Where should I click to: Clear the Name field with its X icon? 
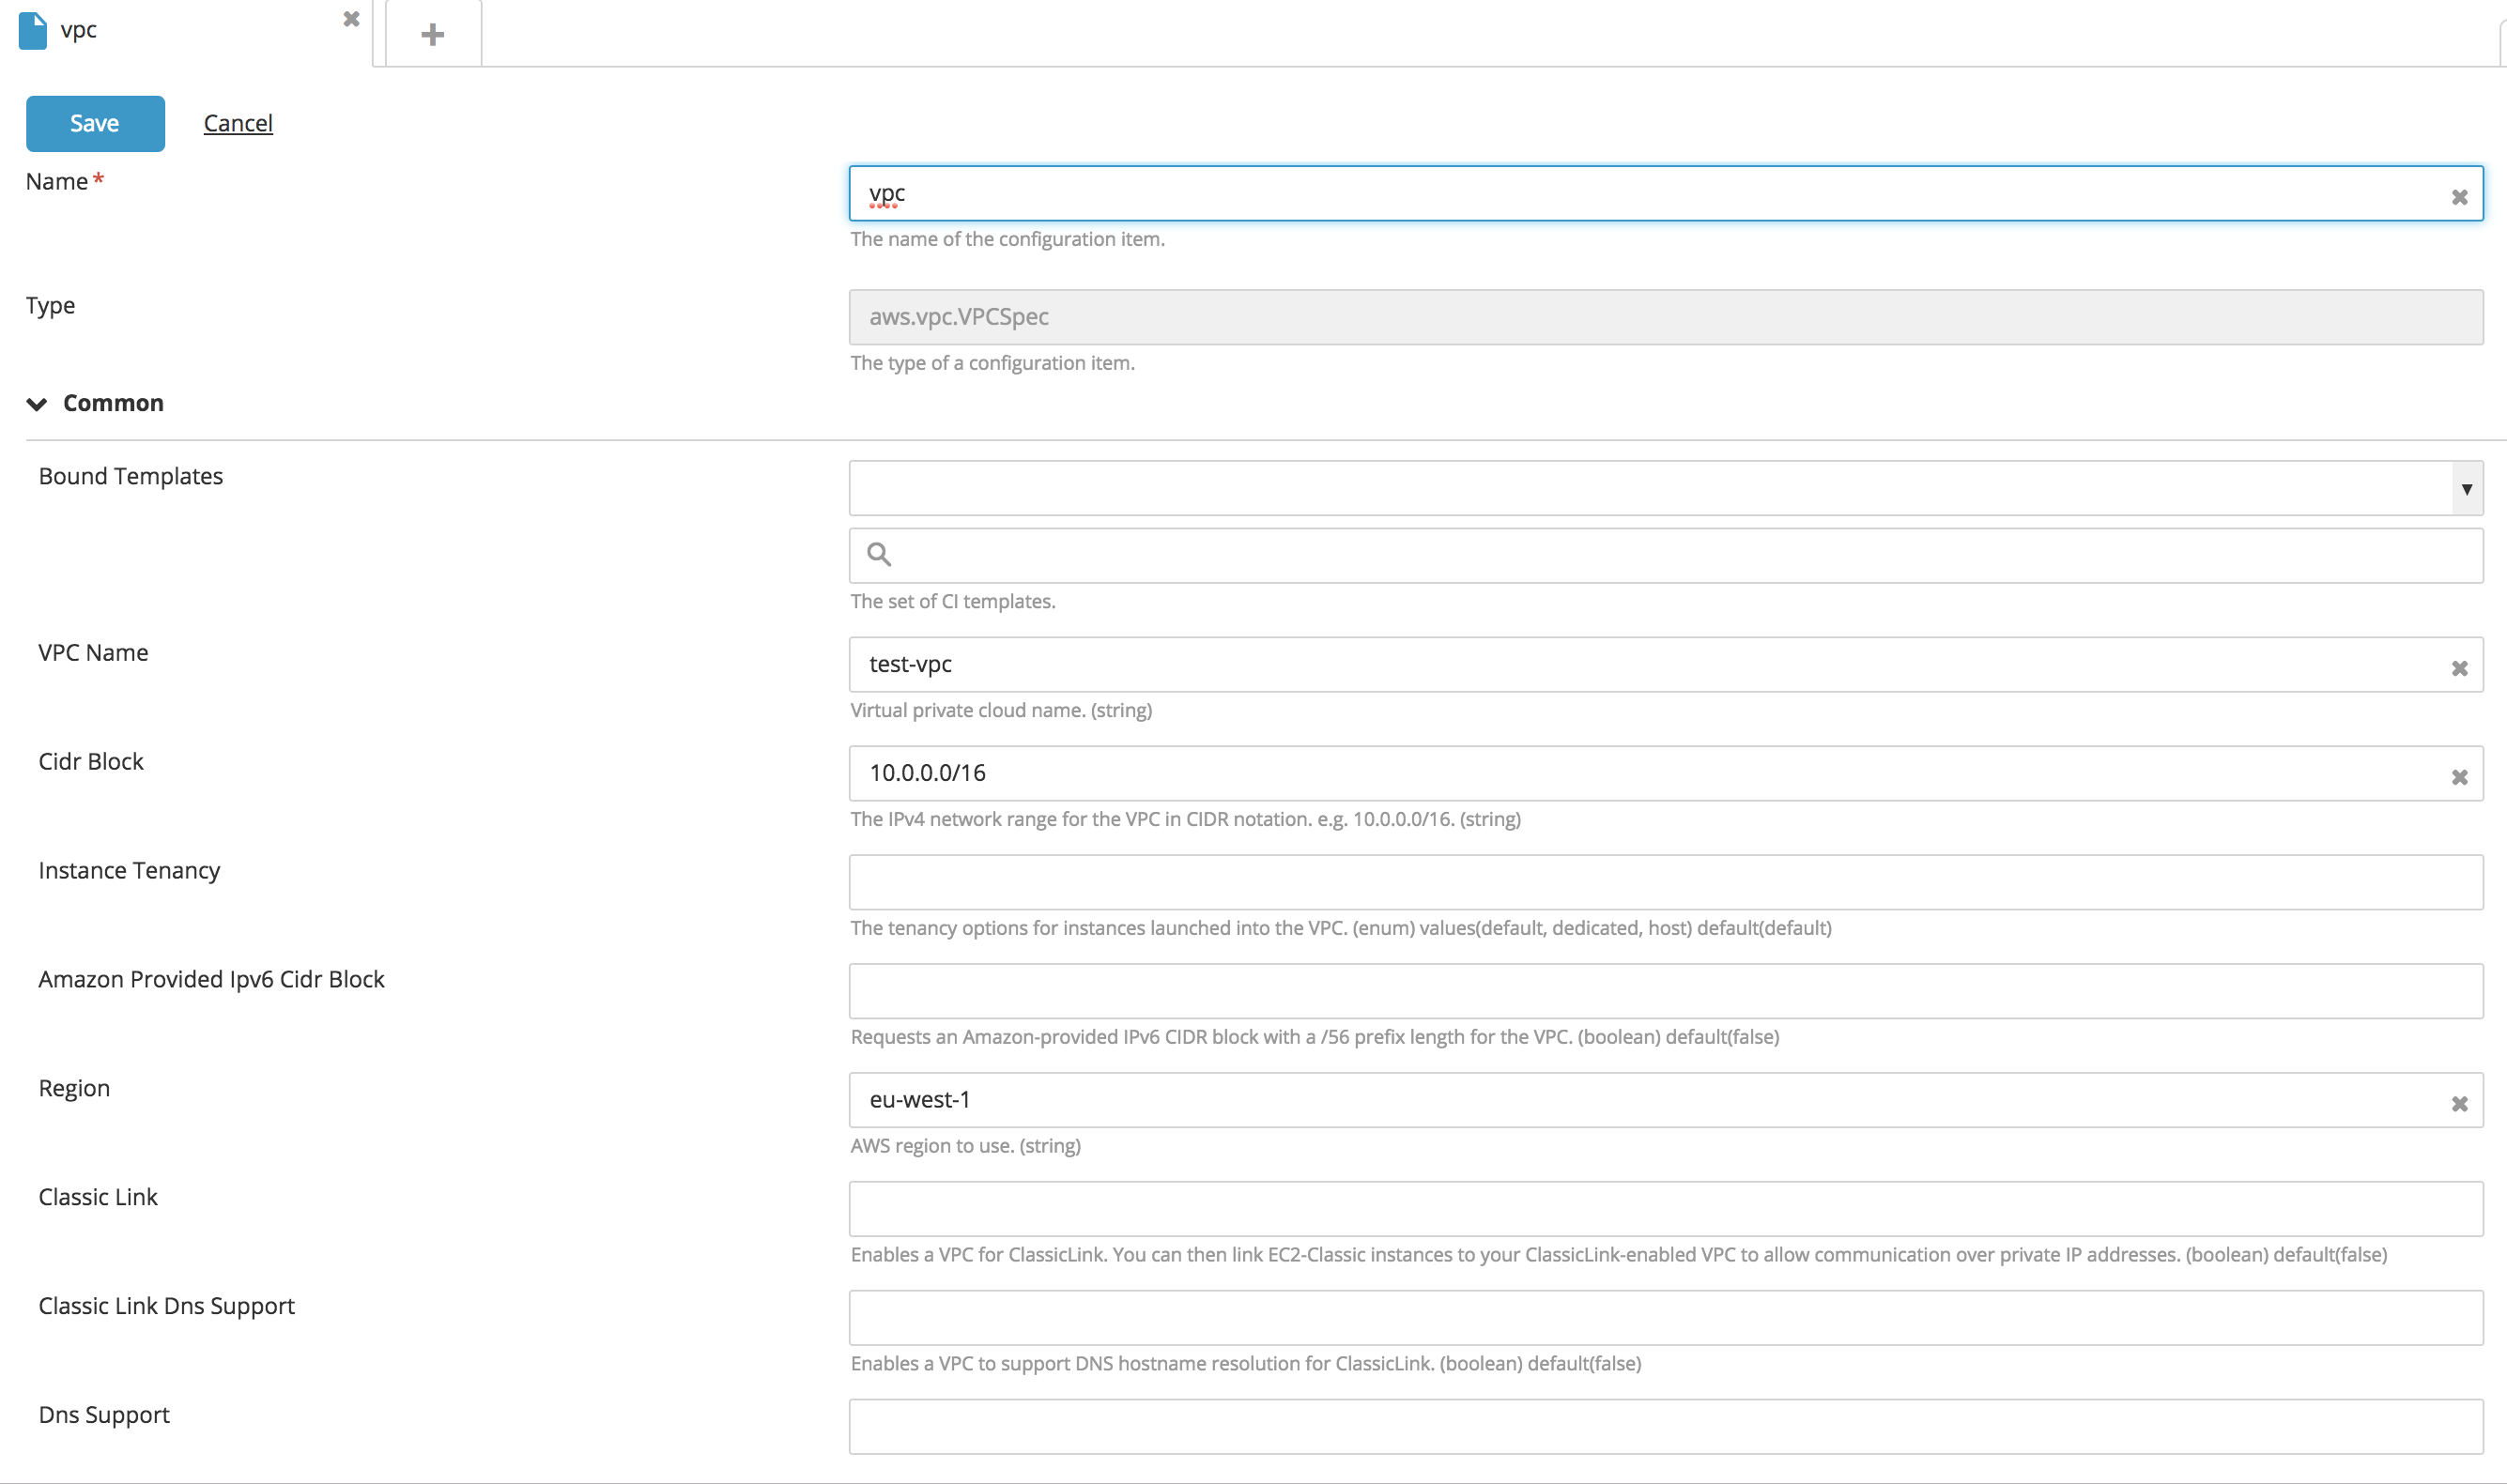(2459, 197)
